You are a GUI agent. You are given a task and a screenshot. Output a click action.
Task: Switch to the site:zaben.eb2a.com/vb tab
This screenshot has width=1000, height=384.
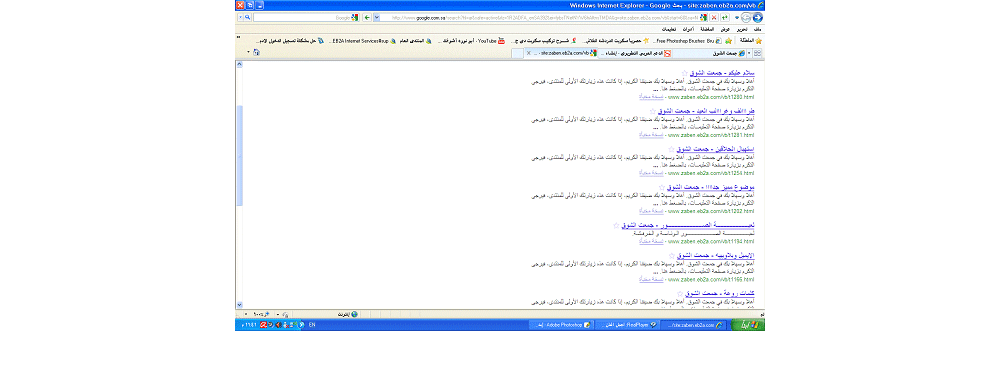561,53
